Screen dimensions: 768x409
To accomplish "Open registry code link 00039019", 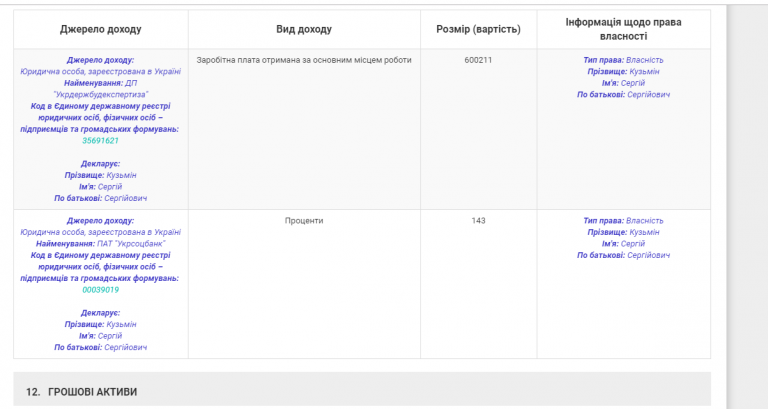I will click(x=100, y=290).
